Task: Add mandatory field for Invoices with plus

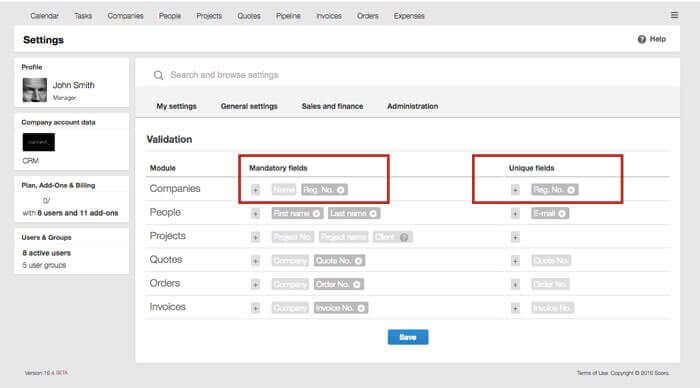Action: point(255,308)
